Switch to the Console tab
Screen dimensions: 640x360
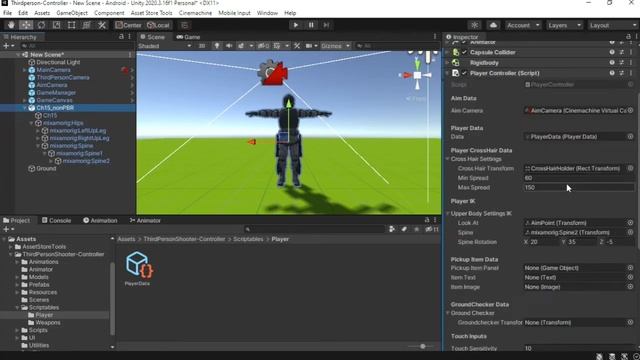coord(56,220)
